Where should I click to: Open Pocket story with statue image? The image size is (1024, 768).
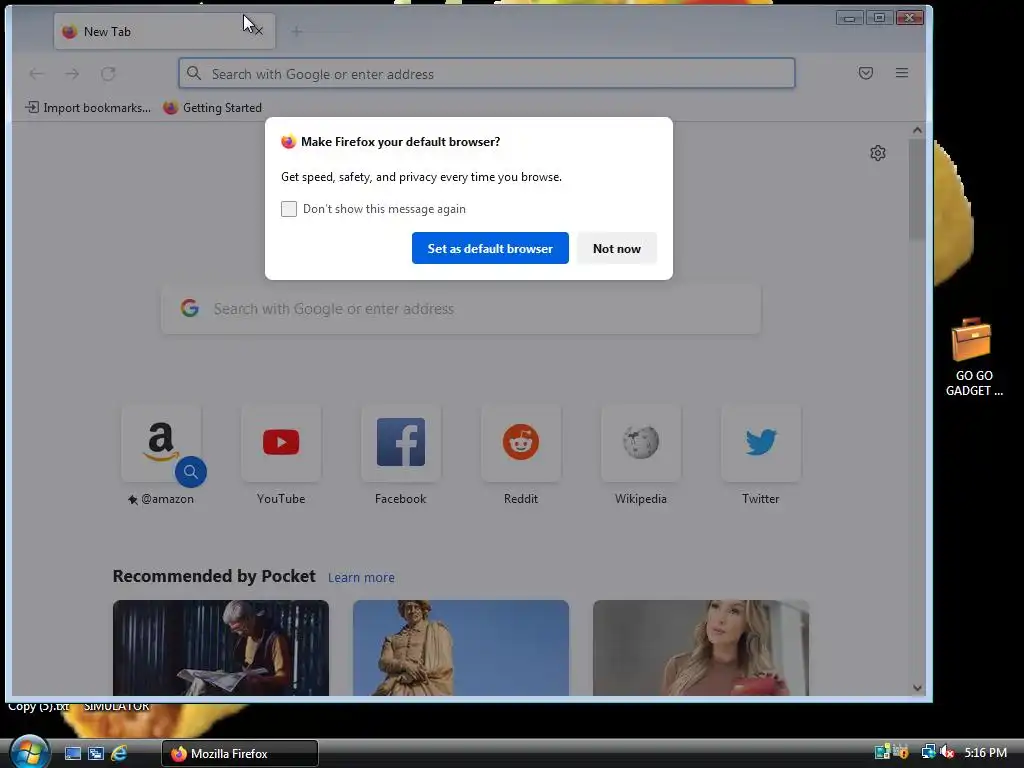click(461, 648)
